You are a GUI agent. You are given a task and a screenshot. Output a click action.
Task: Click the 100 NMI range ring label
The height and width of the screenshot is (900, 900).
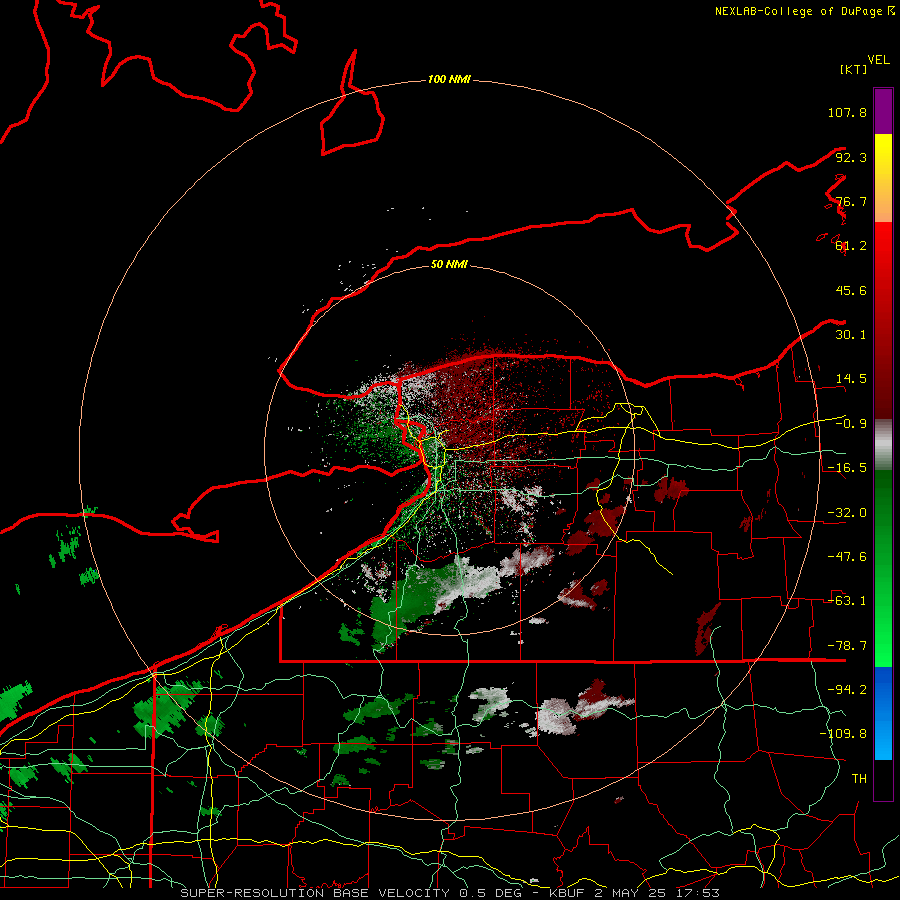449,79
